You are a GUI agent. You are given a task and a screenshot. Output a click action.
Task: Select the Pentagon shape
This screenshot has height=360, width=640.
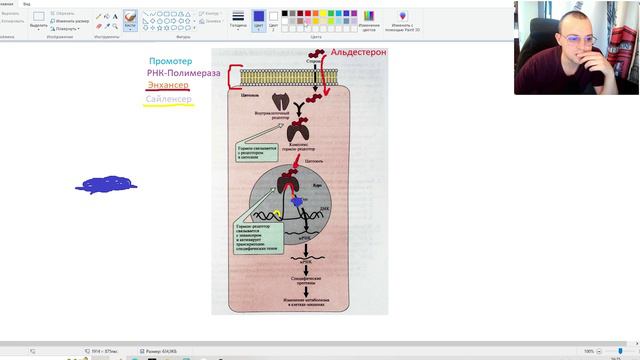click(160, 21)
